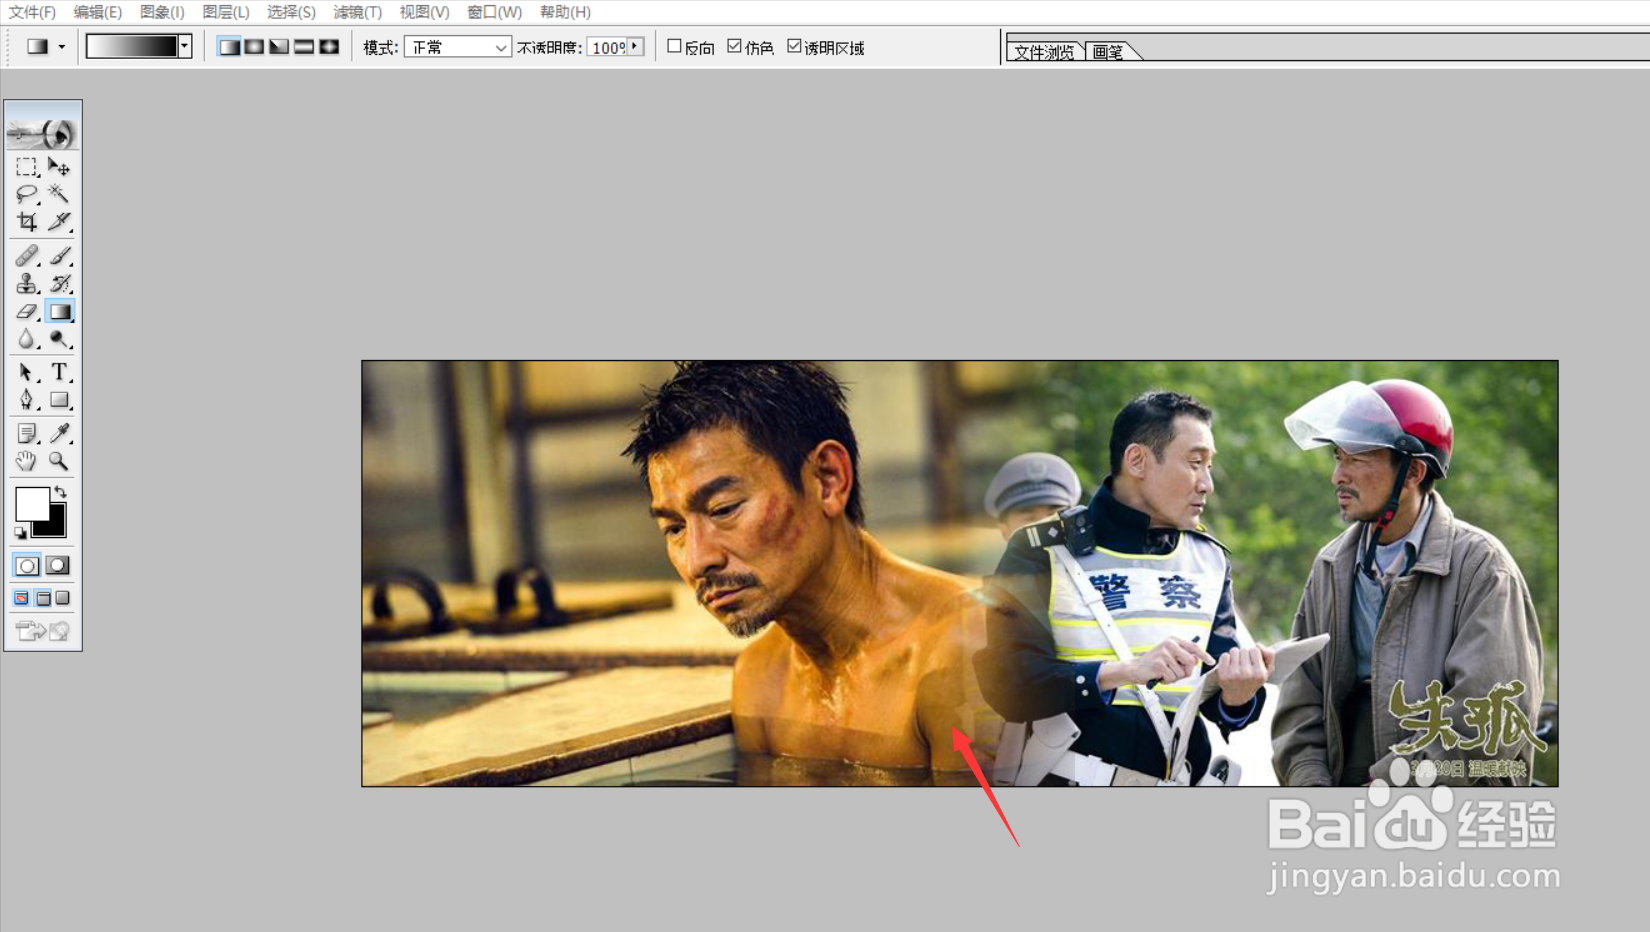
Task: Open the 帮助(H) menu
Action: tap(565, 12)
